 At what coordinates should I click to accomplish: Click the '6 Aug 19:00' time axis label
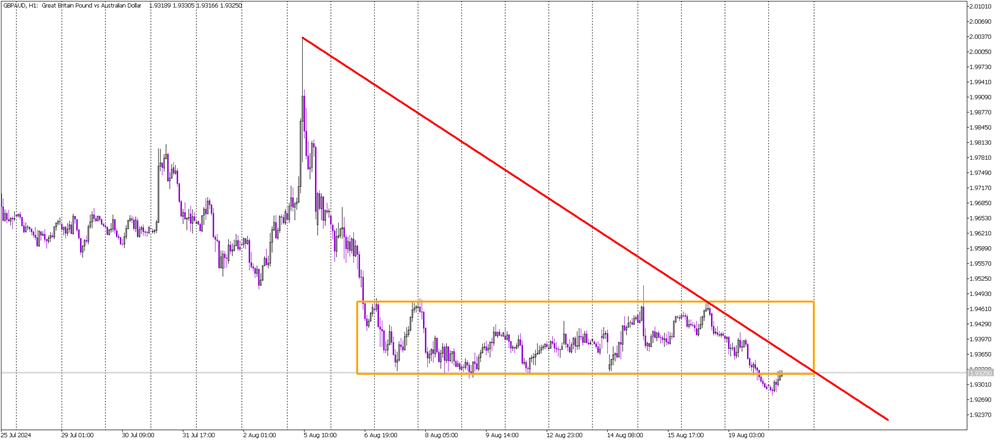point(382,436)
